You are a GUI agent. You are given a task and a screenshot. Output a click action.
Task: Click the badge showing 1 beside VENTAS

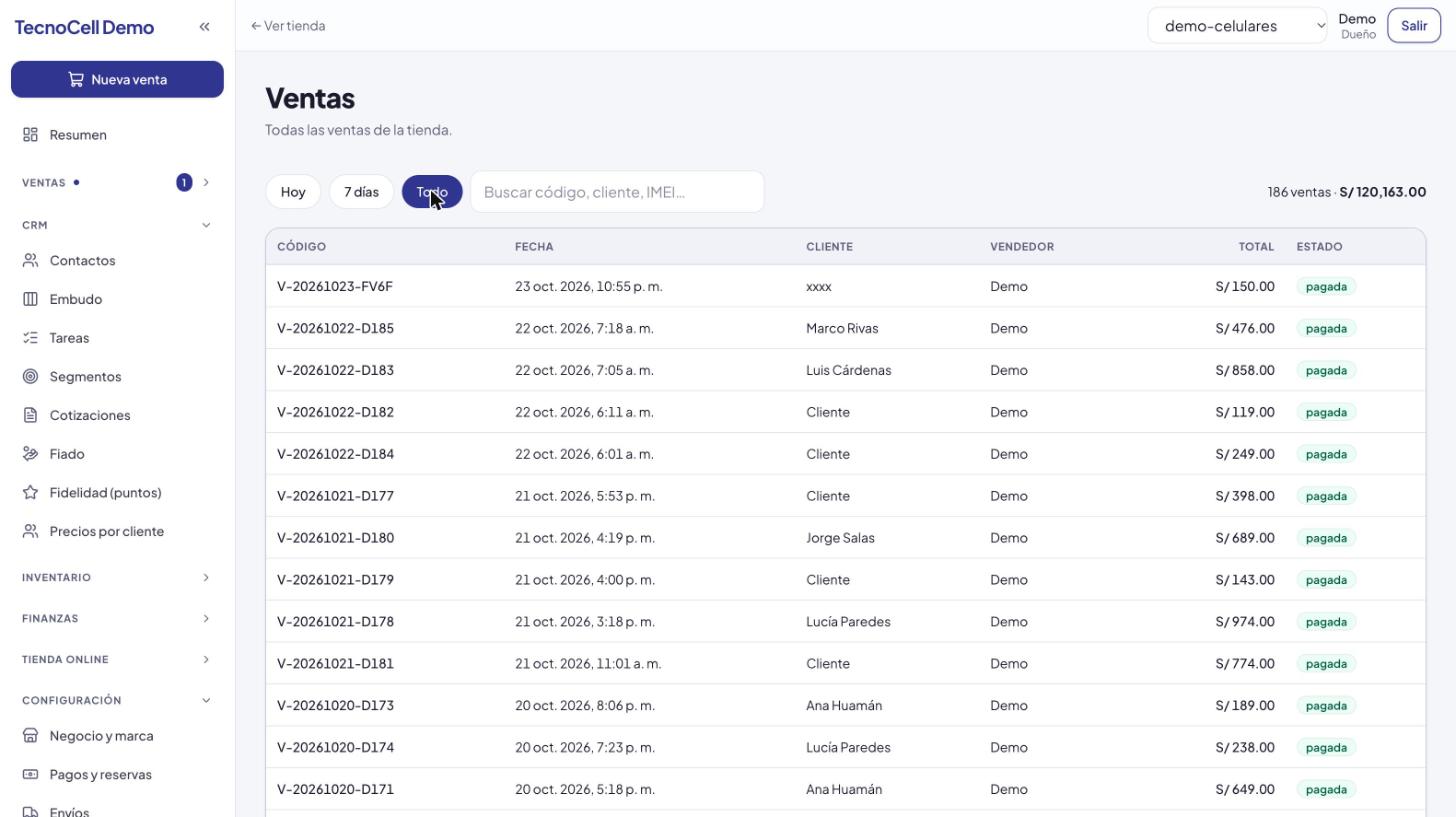(184, 183)
